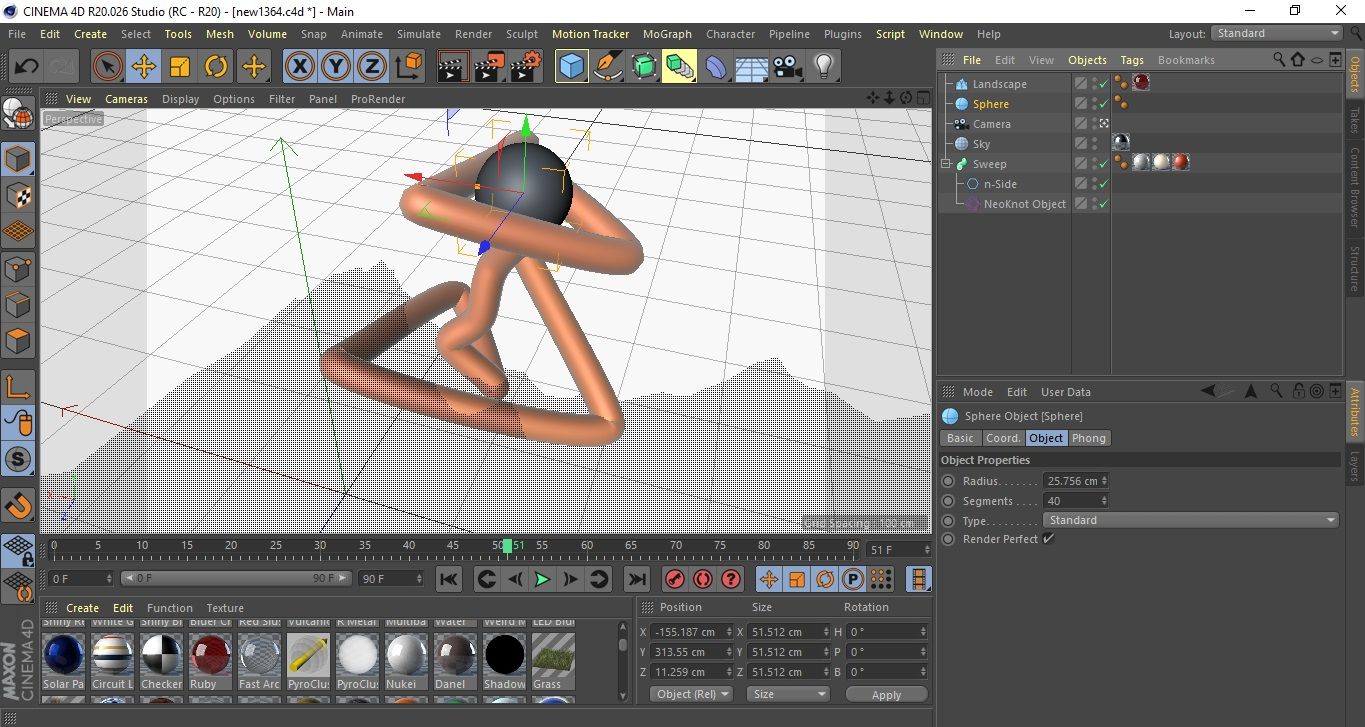1365x727 pixels.
Task: Toggle the n-Side object enable checkmark
Action: point(1103,184)
